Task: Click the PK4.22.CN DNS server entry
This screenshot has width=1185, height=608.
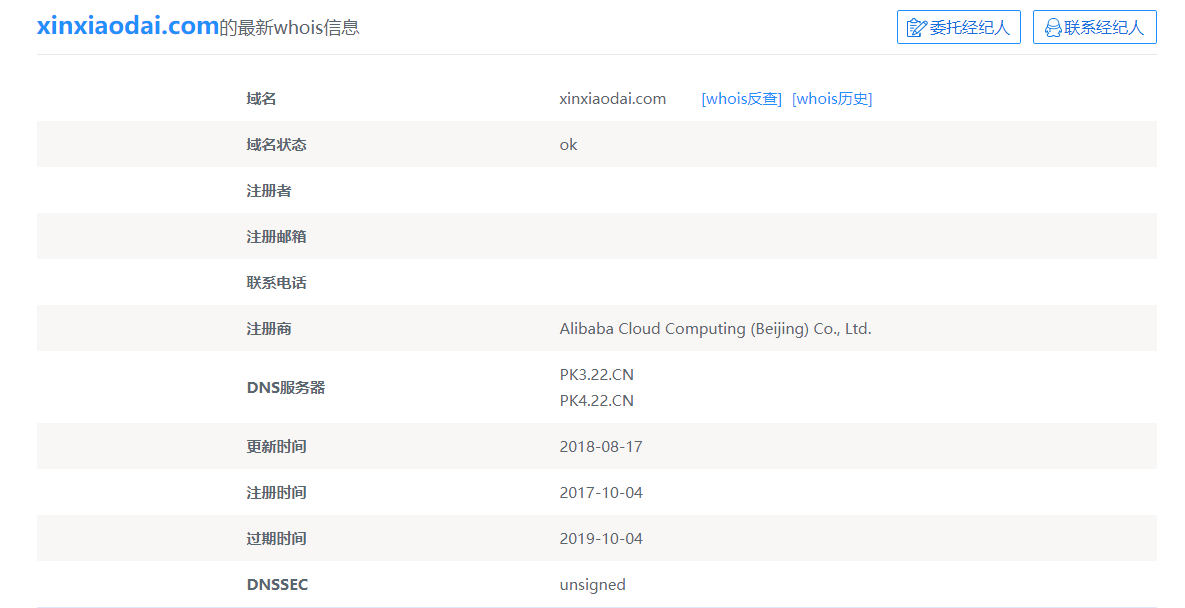Action: pyautogui.click(x=596, y=401)
